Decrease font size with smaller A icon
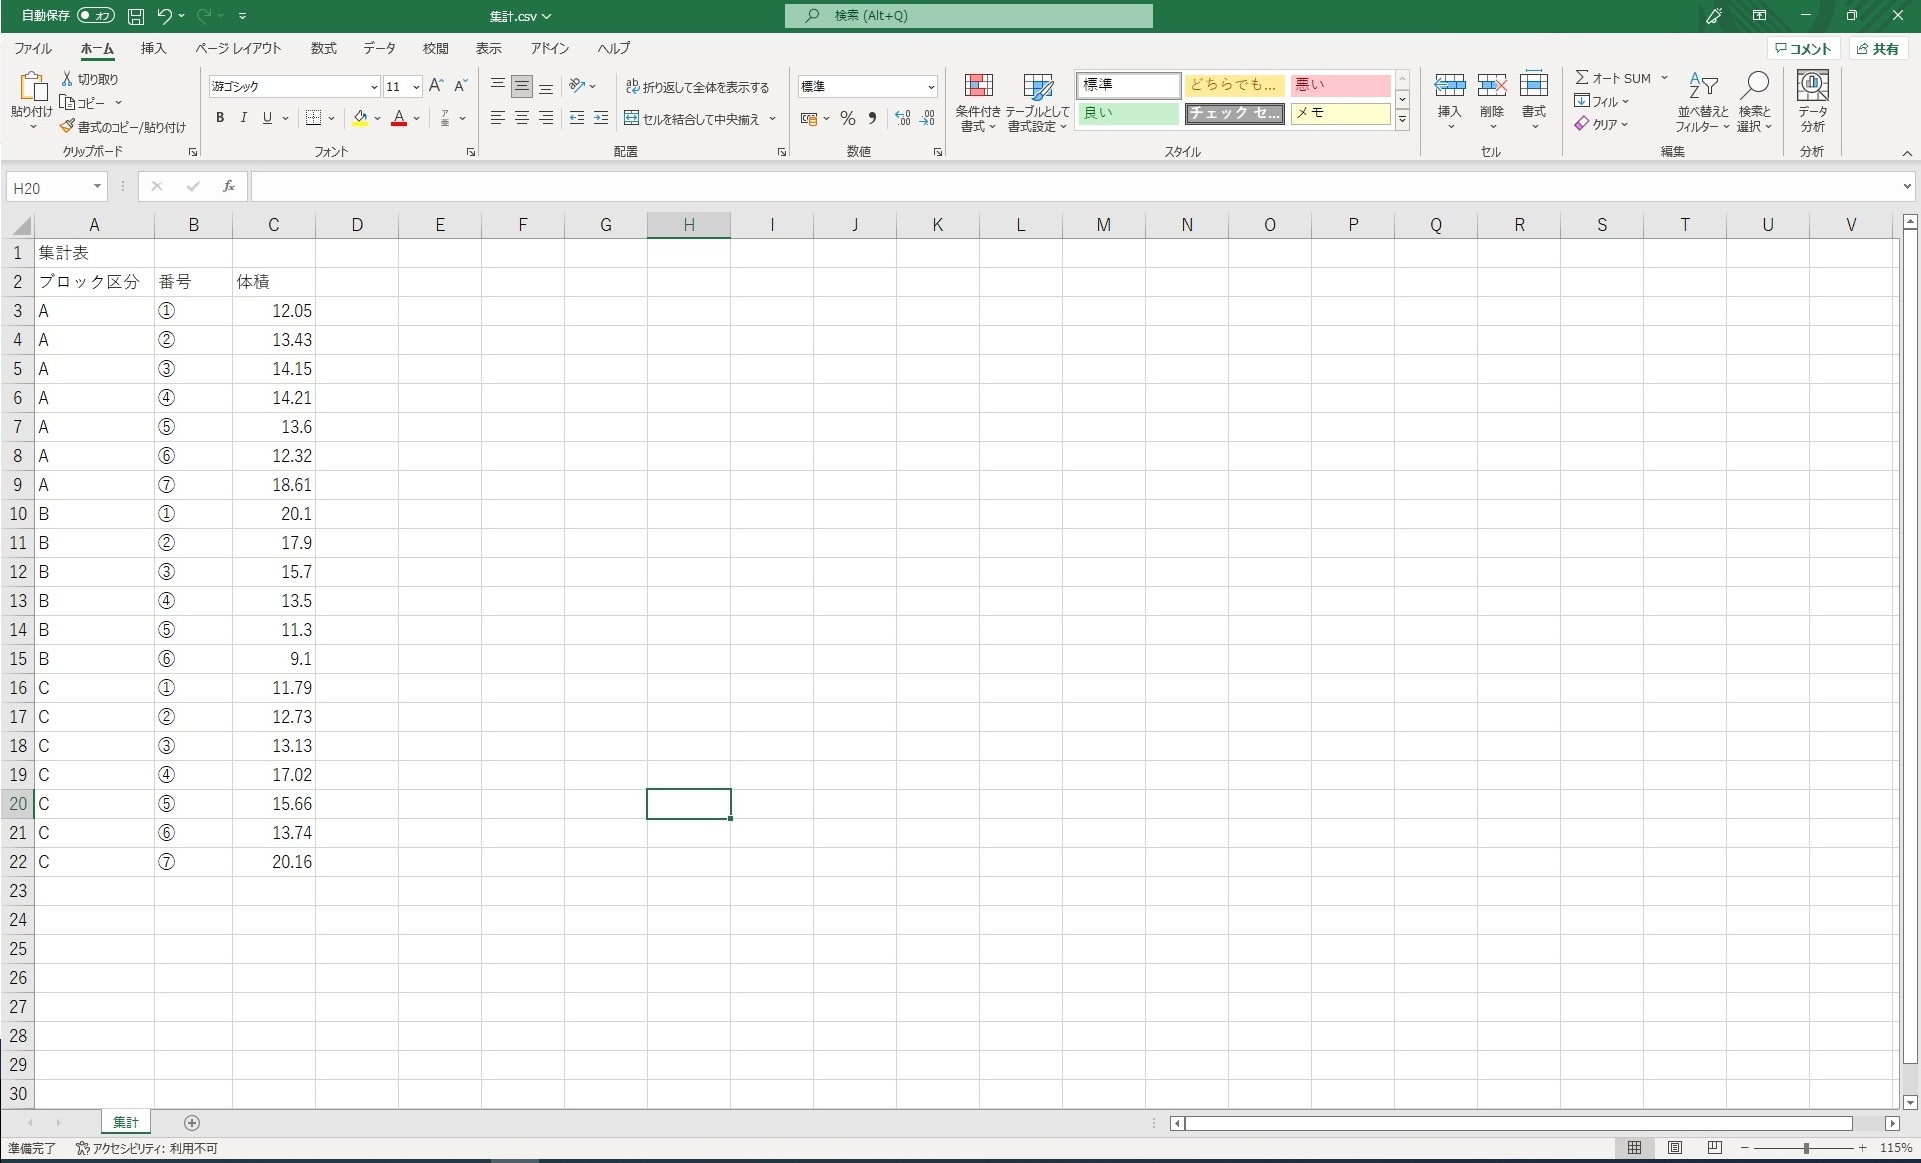Screen dimensions: 1921x1163 (x=461, y=87)
